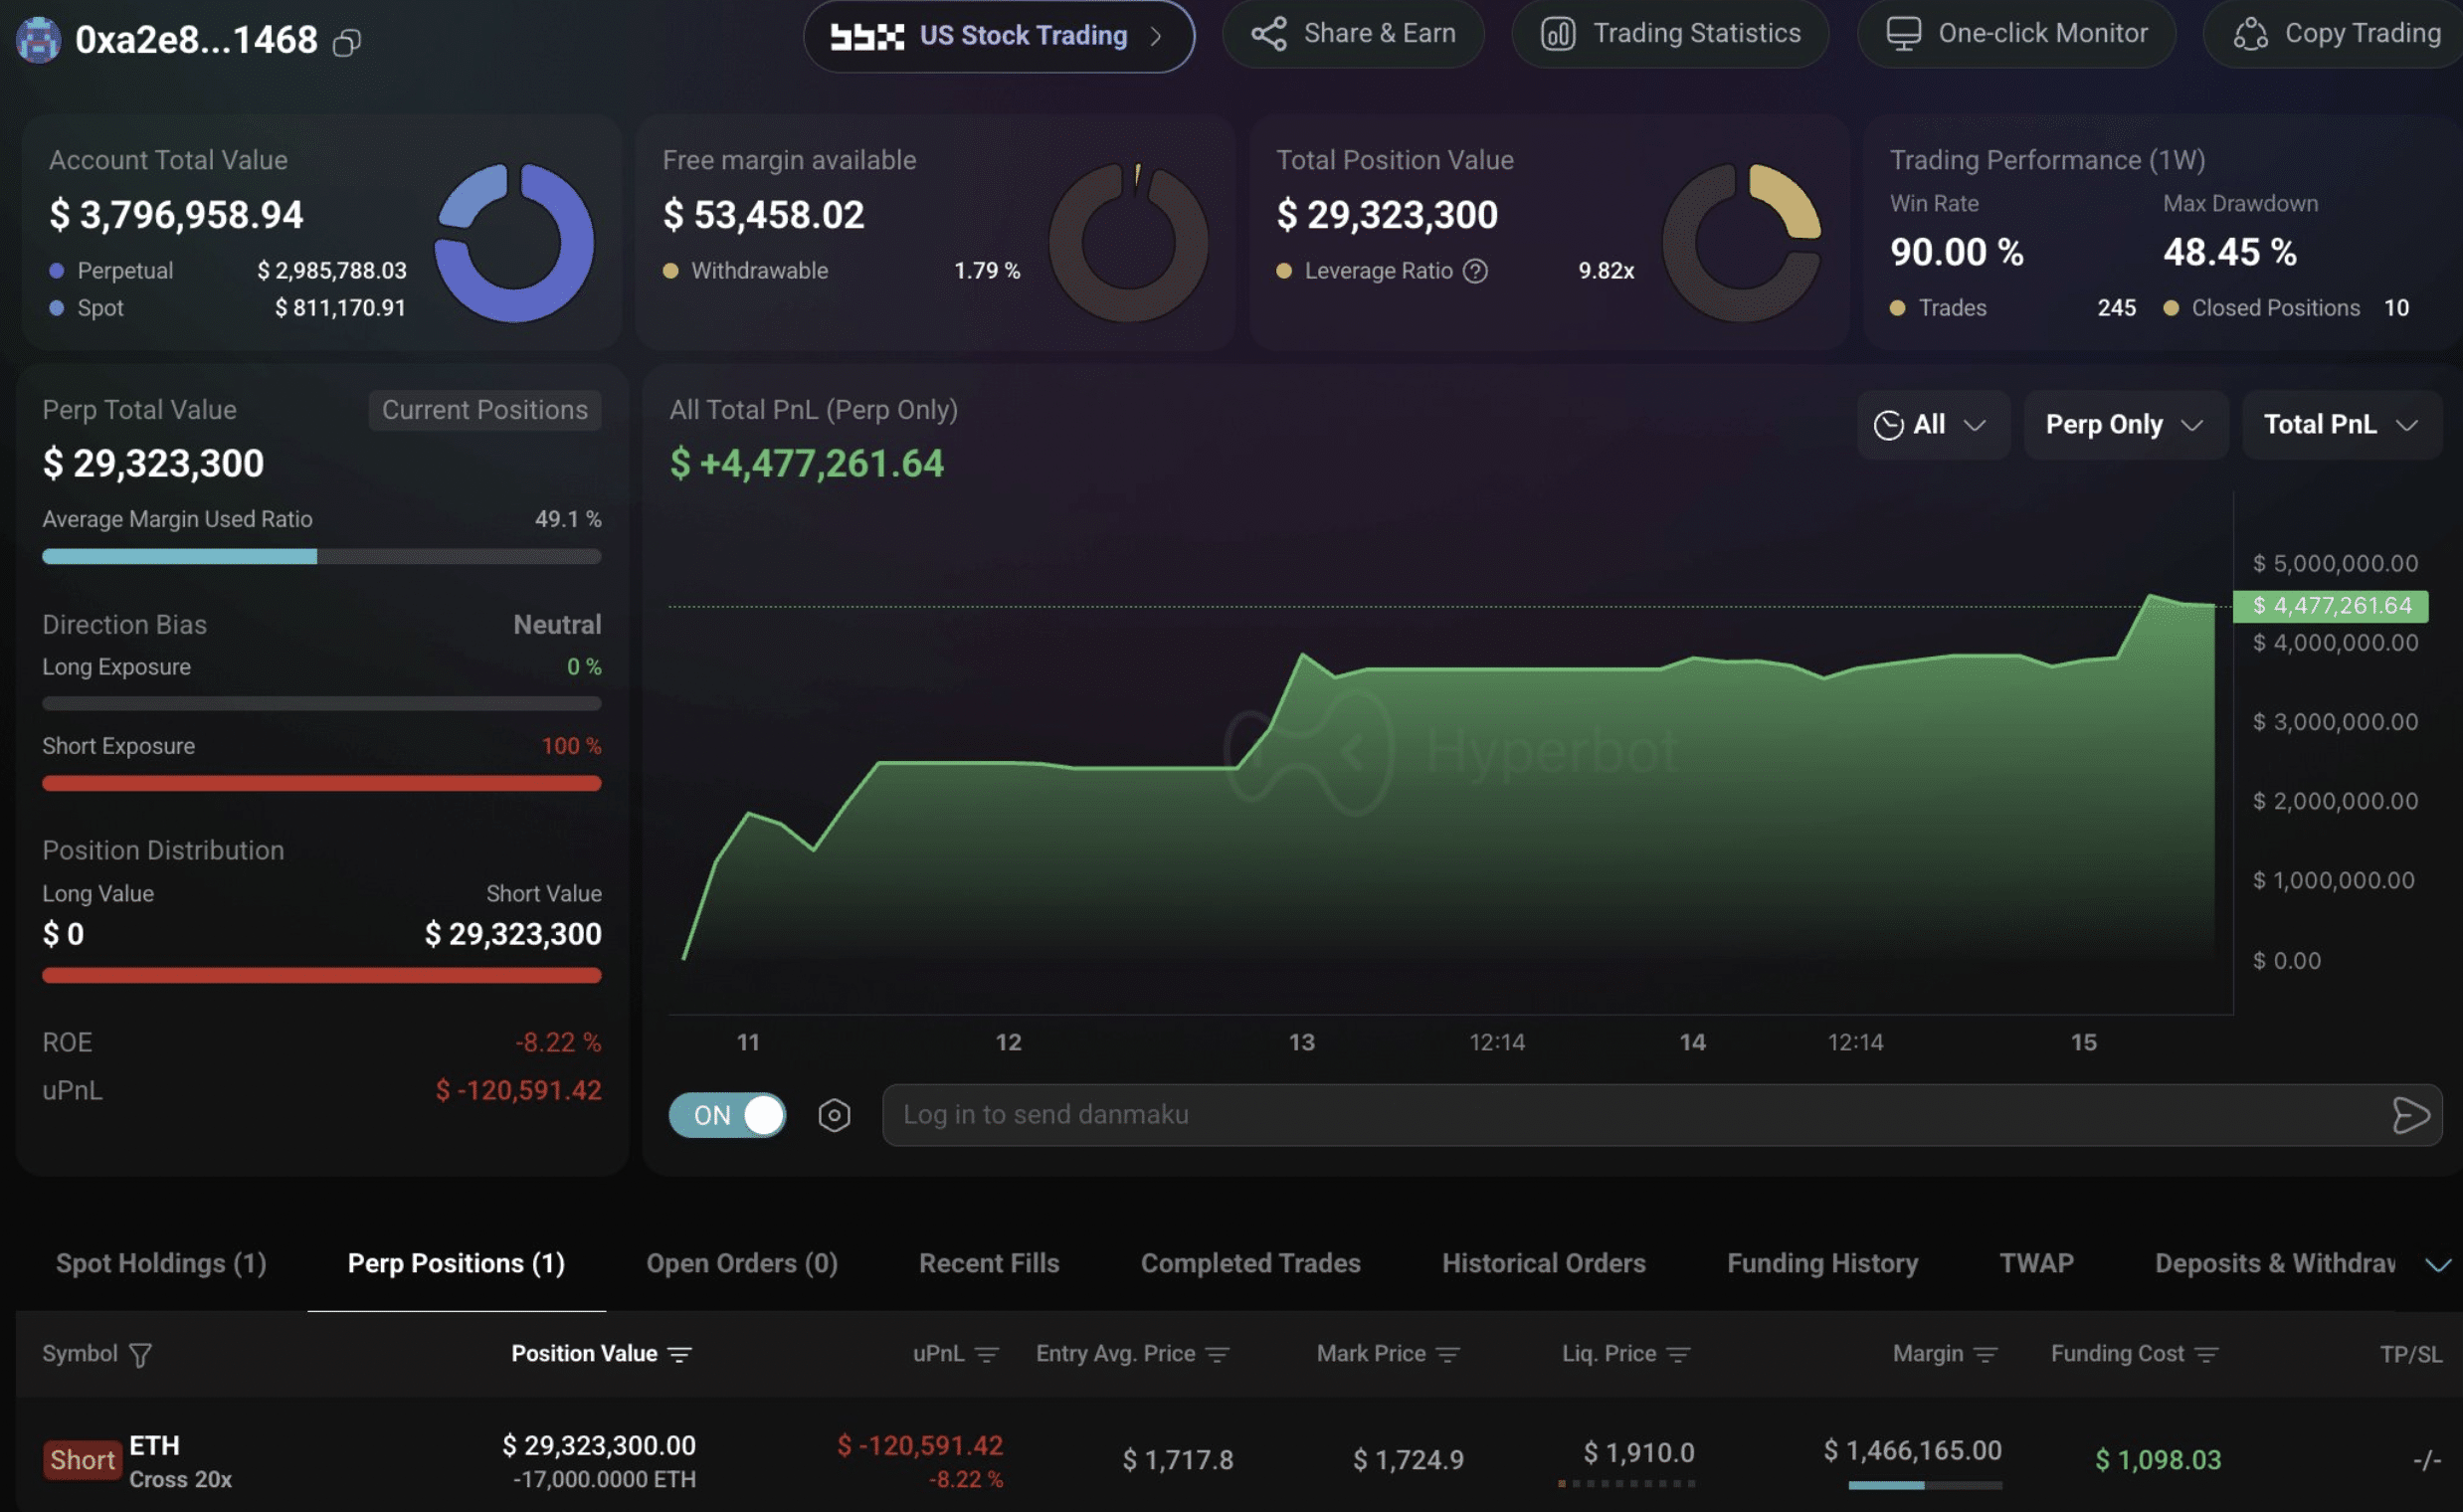Click the Win Rate 90.00 % value

(1956, 252)
